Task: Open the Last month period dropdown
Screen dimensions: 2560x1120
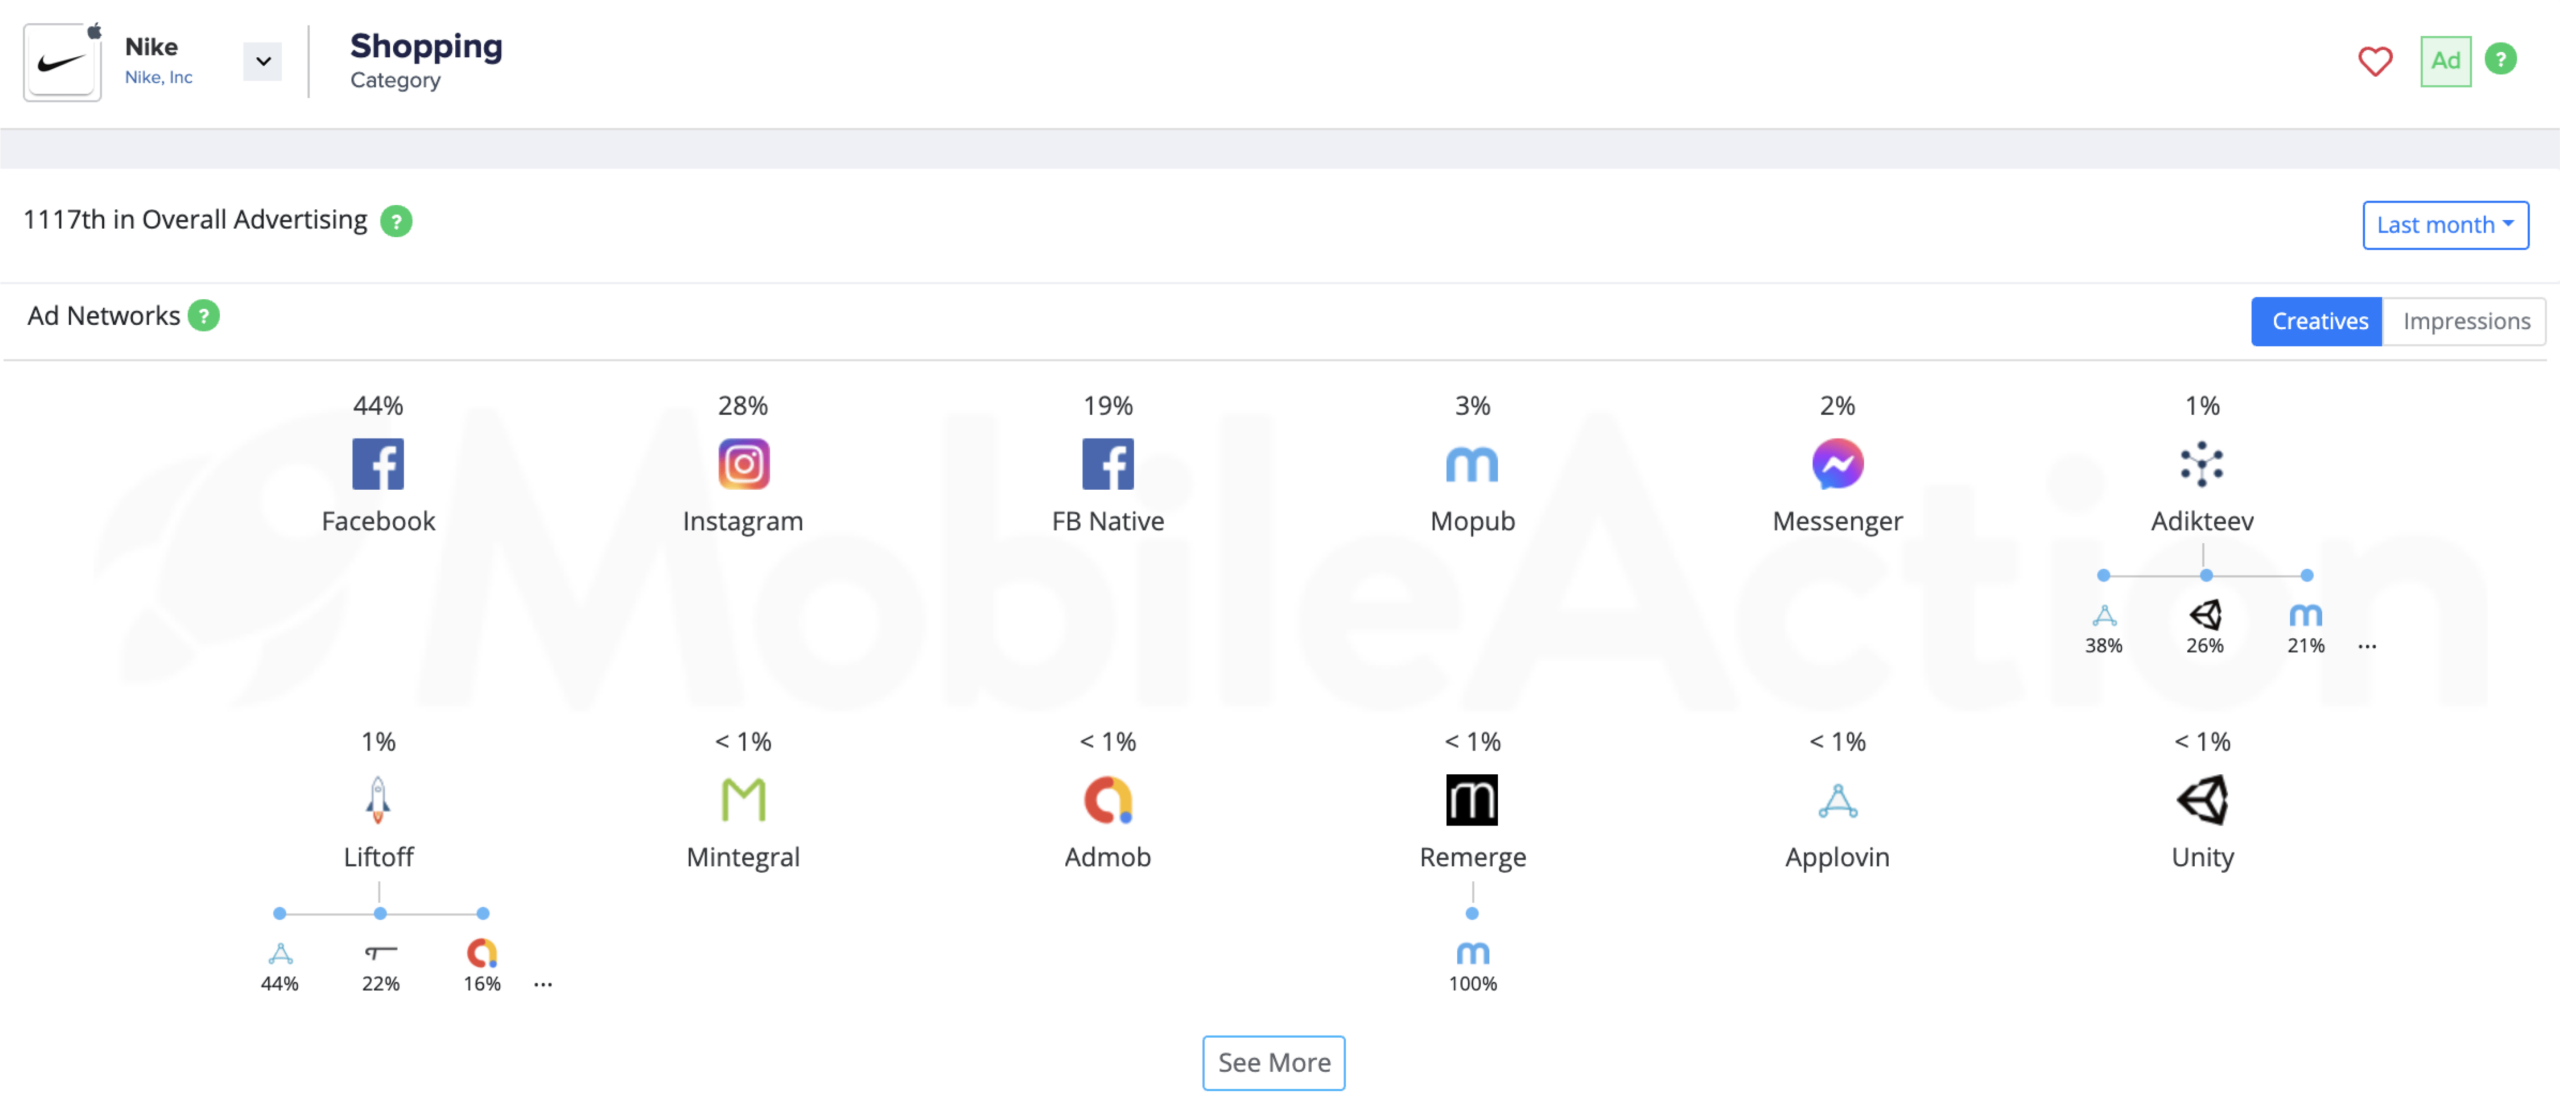Action: click(2445, 225)
